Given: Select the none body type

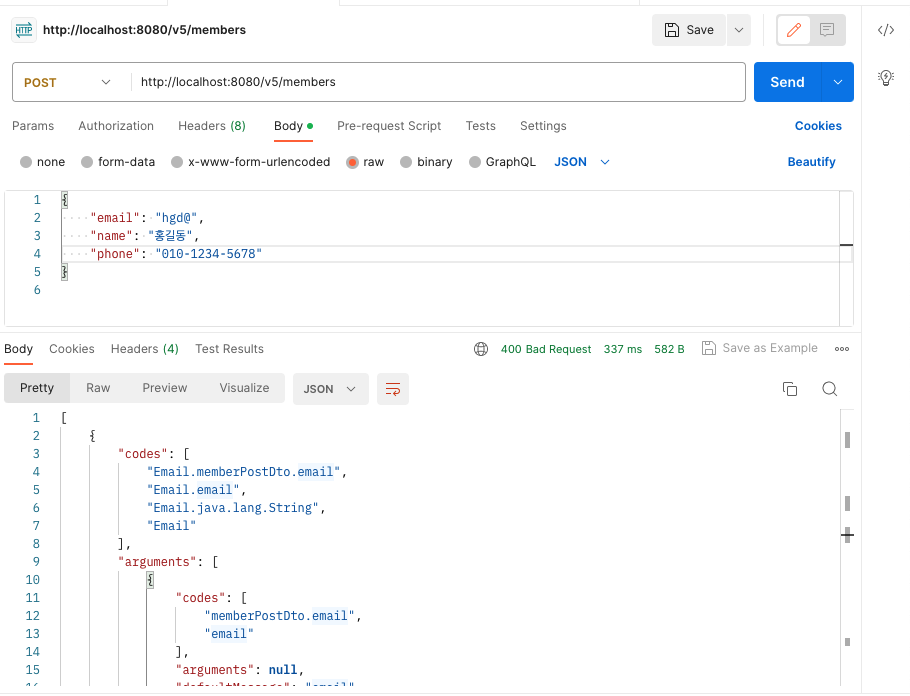Looking at the screenshot, I should 26,162.
